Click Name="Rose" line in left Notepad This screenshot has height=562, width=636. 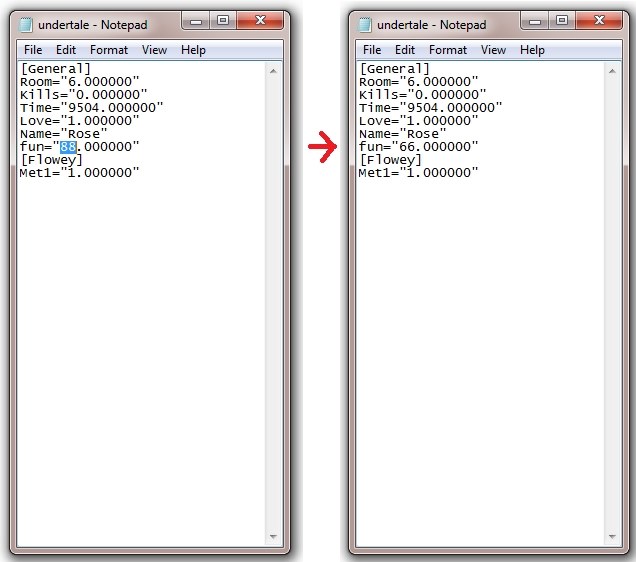(x=64, y=133)
